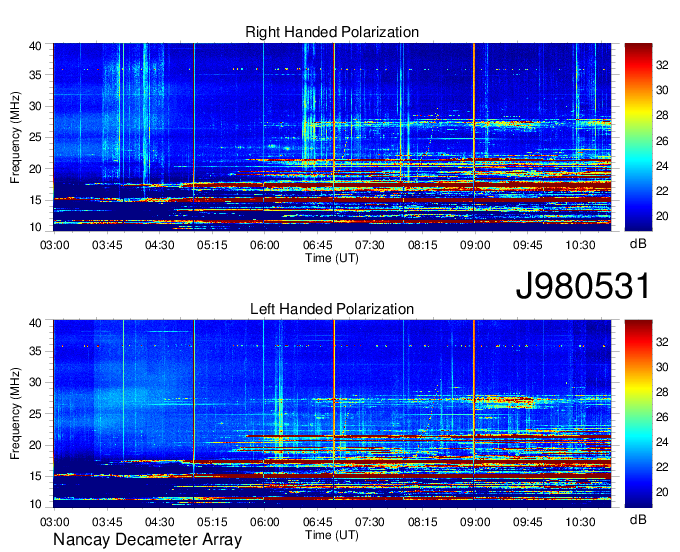
Task: Click the 03:00 time tick of Right Handed plot
Action: point(55,245)
